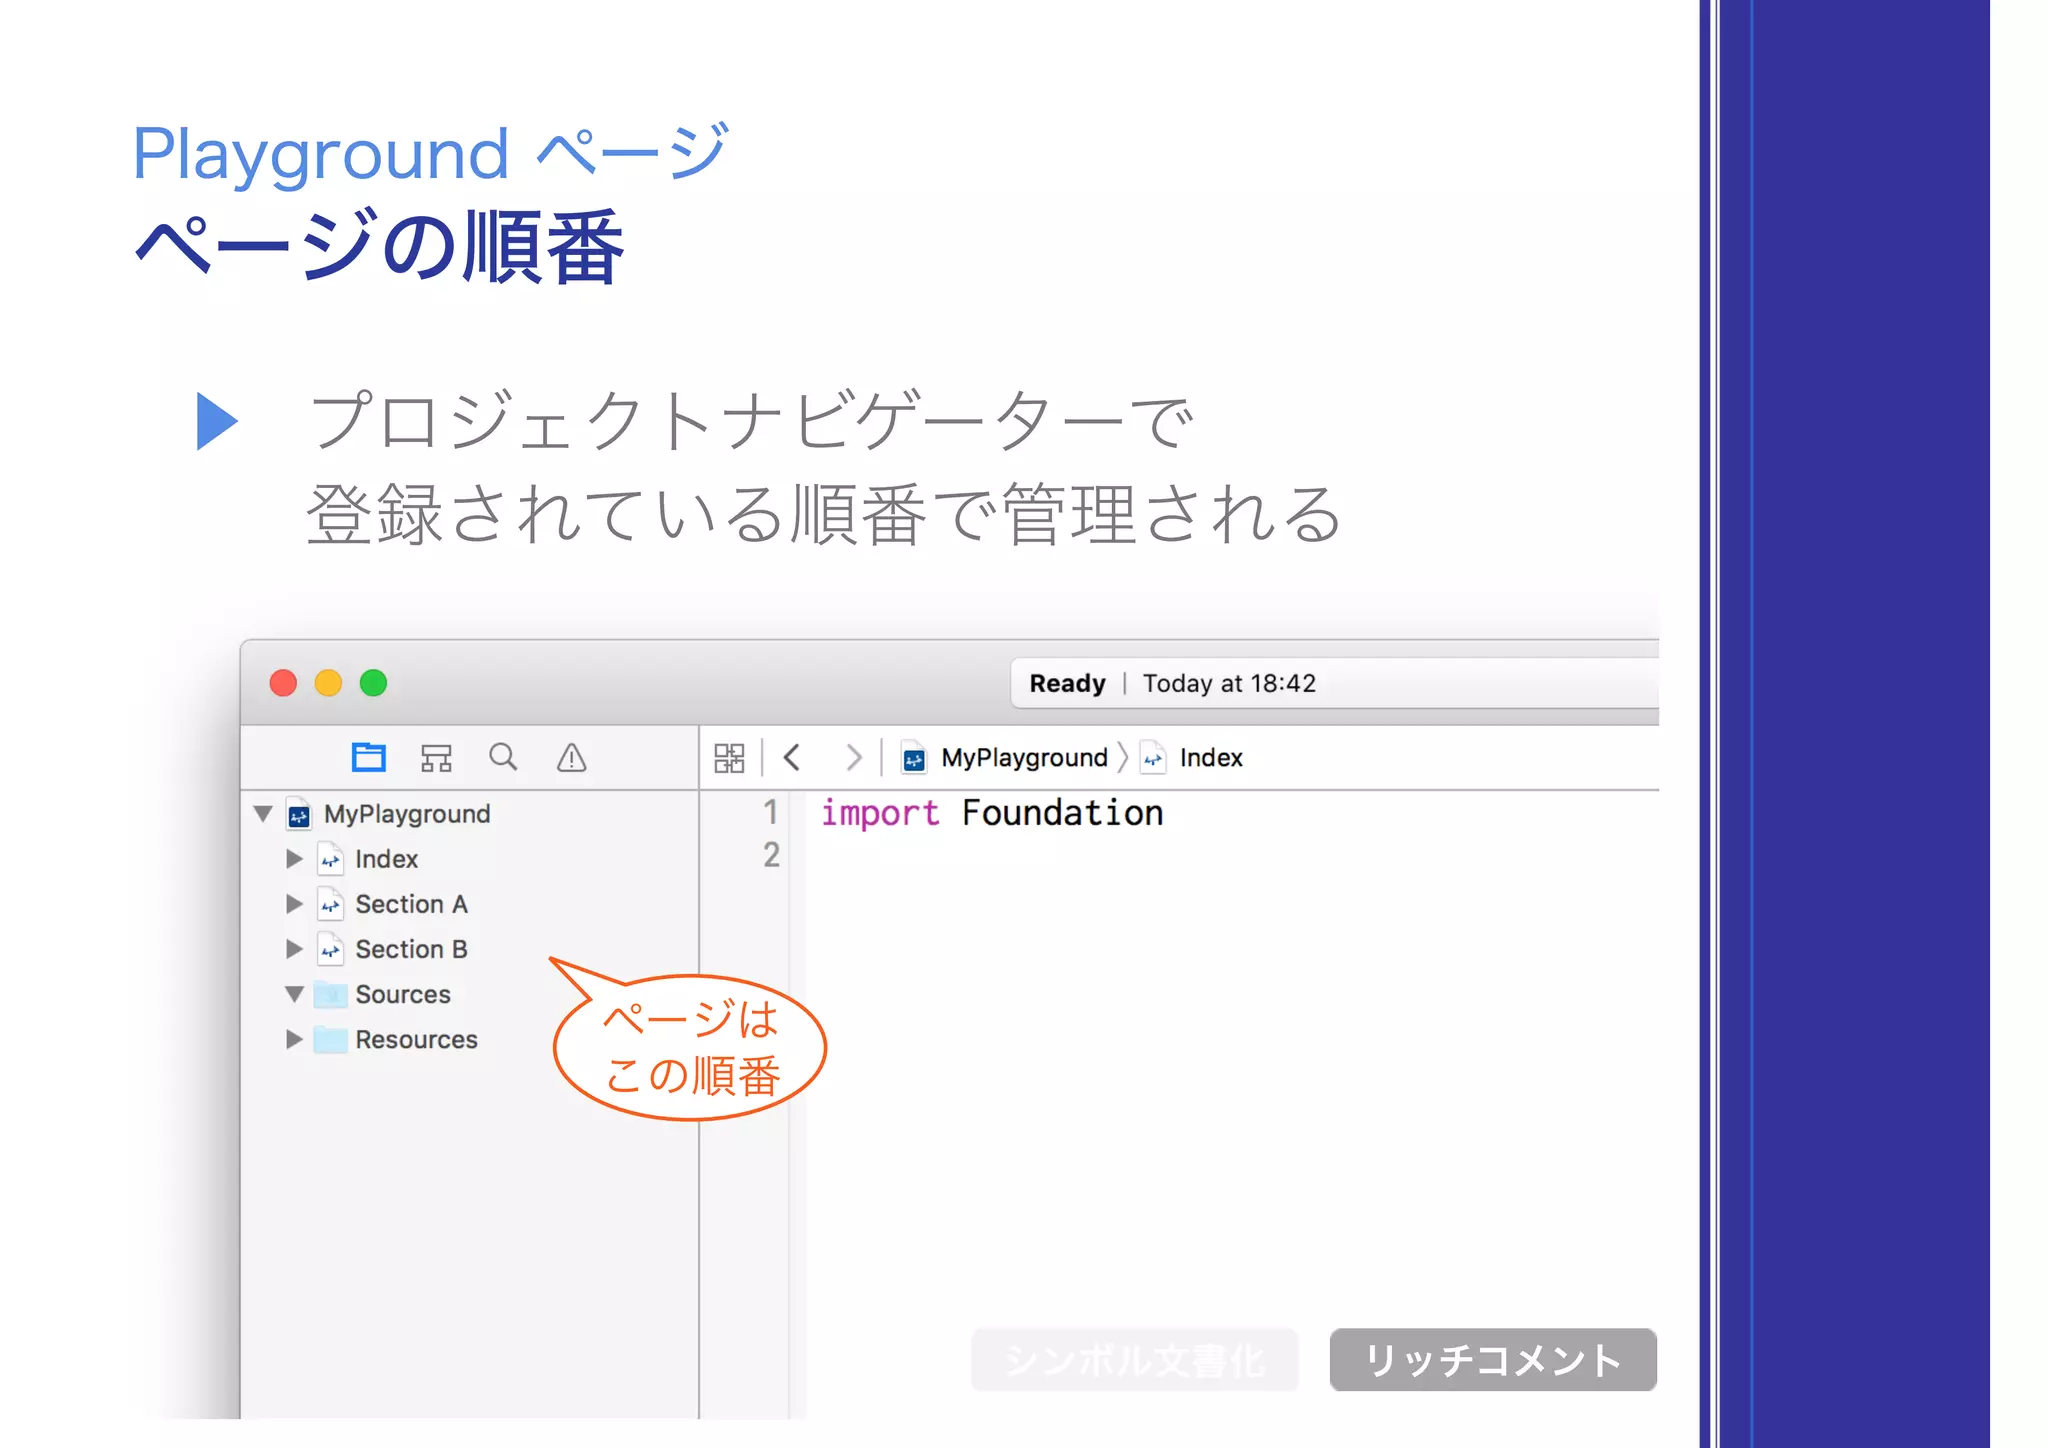Click the Index page icon in the jump bar
The width and height of the screenshot is (2048, 1448).
pyautogui.click(x=1153, y=758)
